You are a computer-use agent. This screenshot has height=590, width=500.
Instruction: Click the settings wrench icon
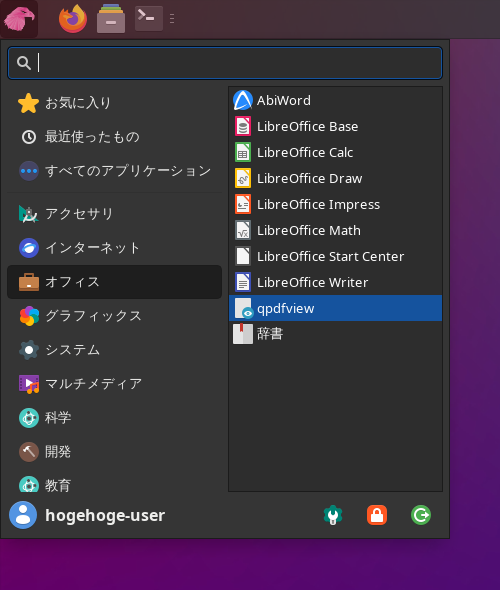[x=333, y=515]
